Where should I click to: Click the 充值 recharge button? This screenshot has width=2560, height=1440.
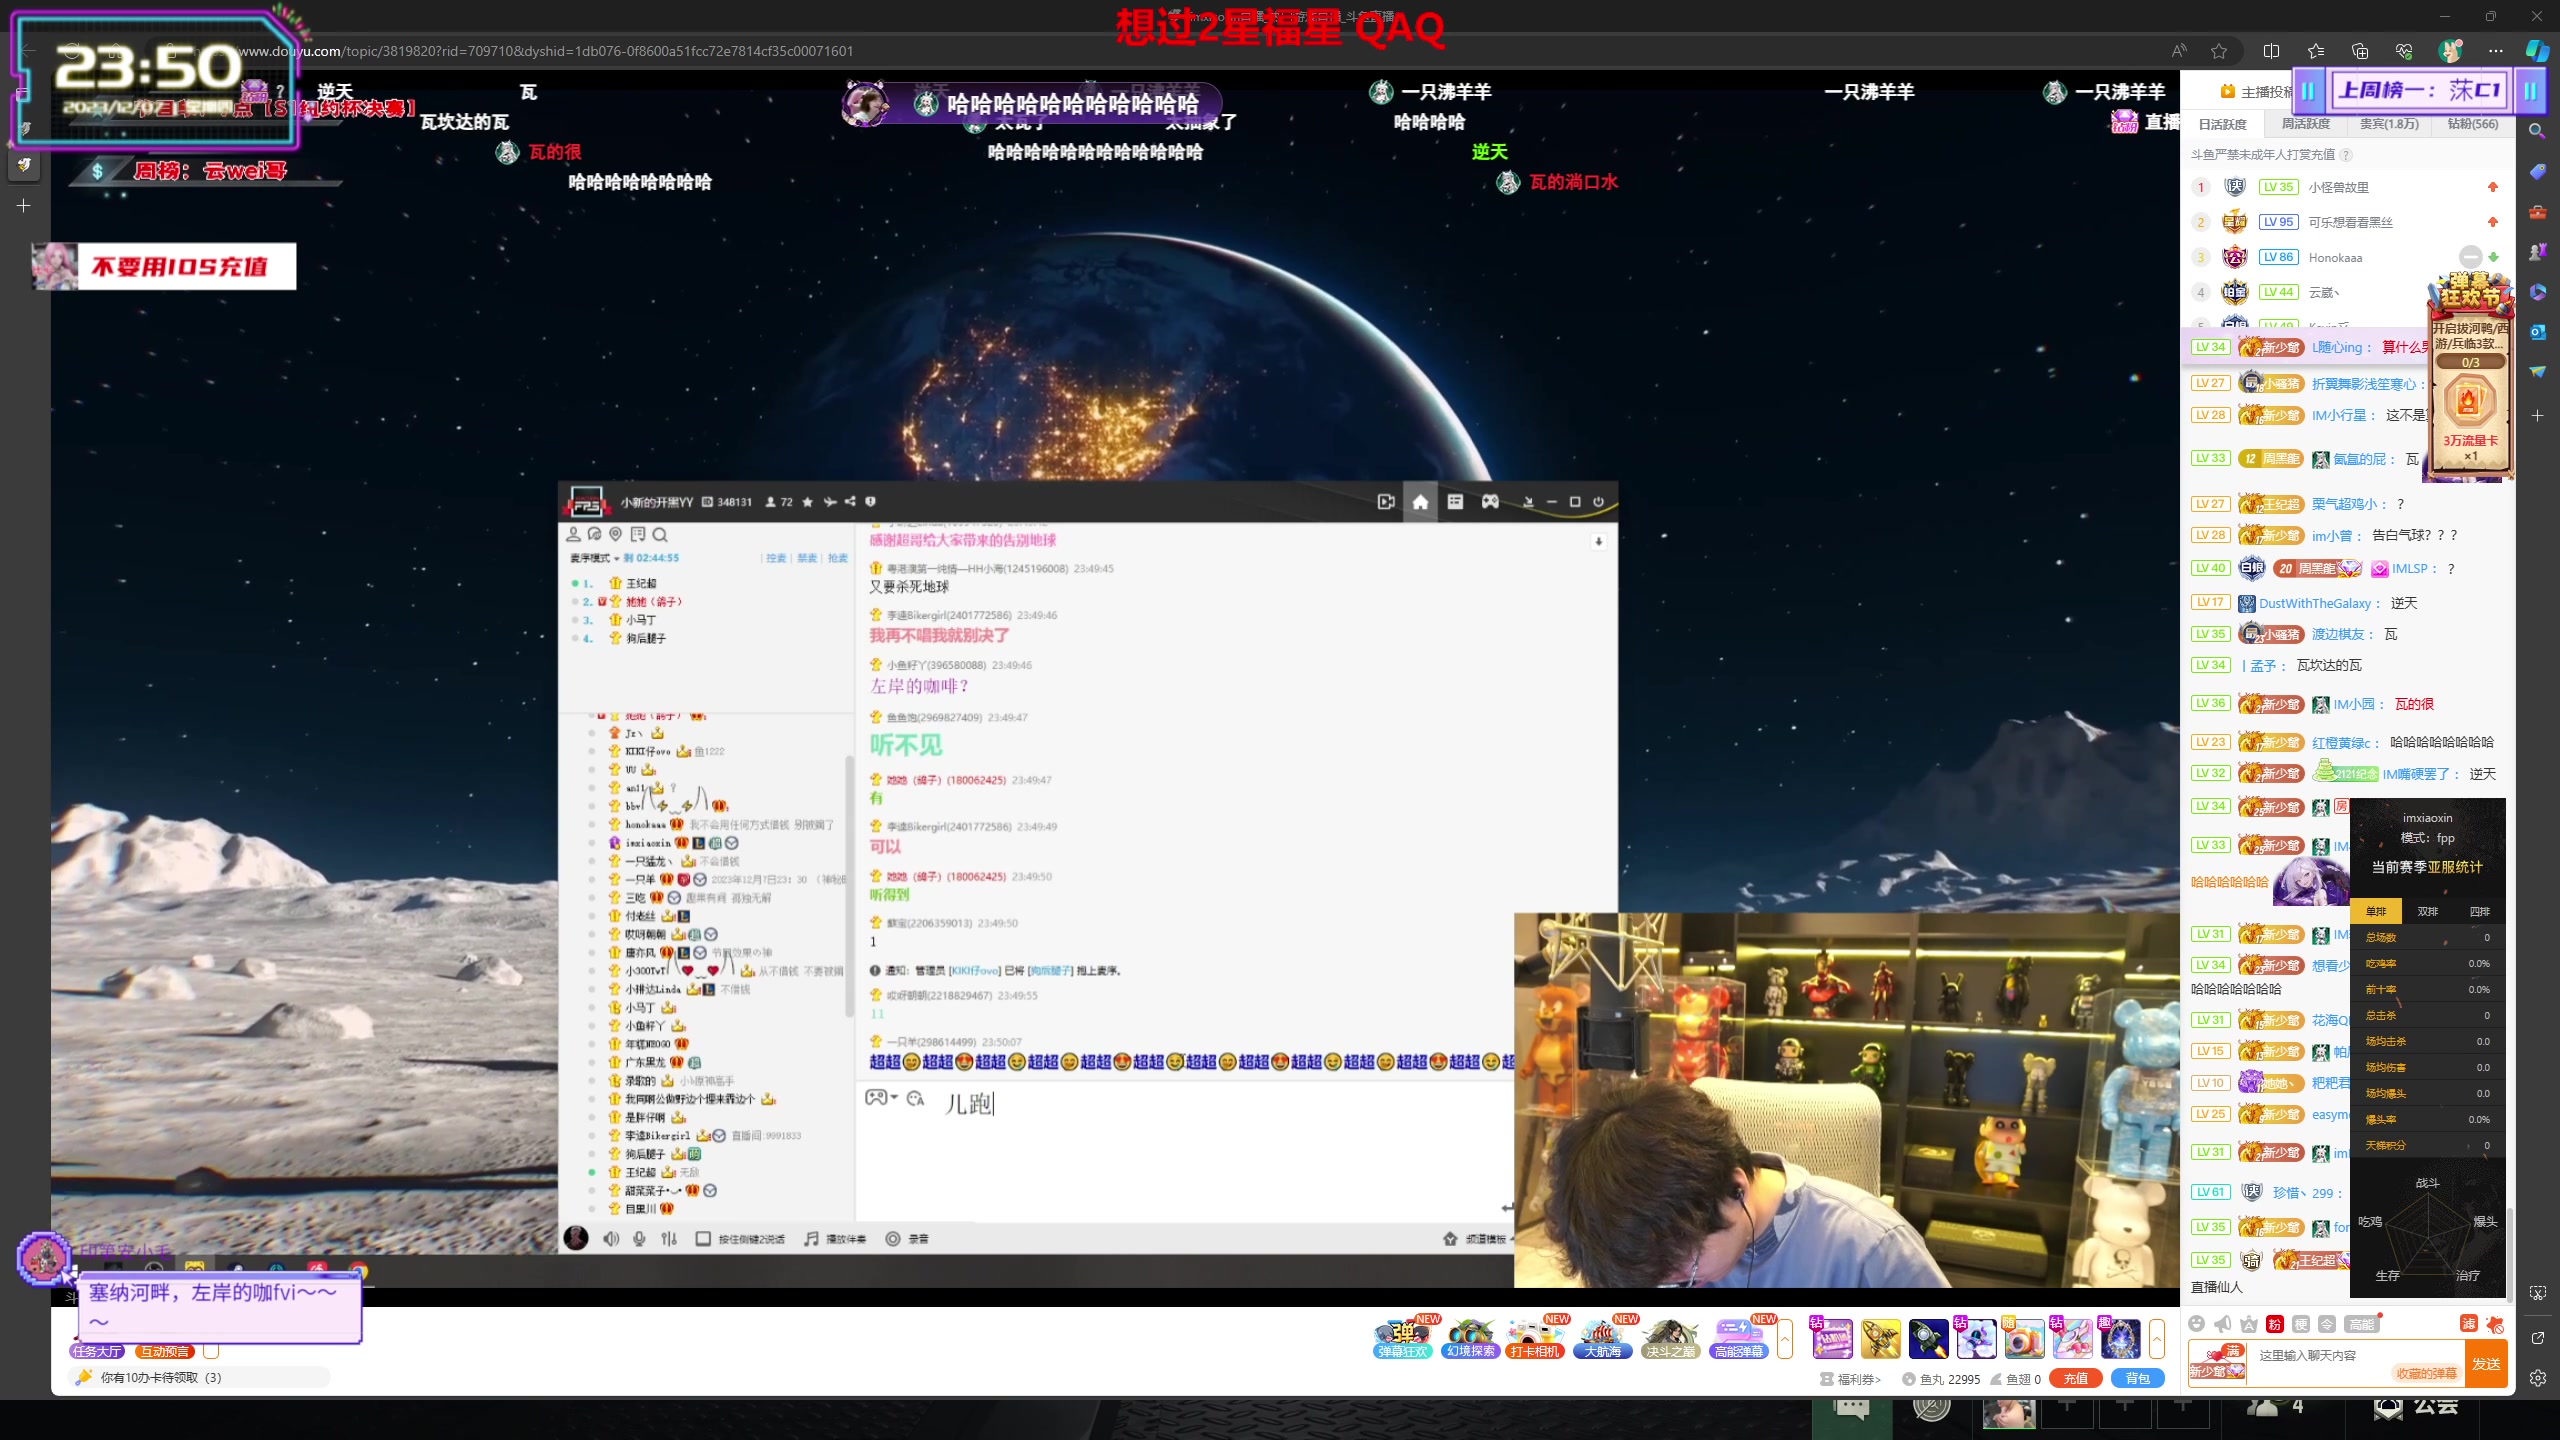pos(2076,1378)
